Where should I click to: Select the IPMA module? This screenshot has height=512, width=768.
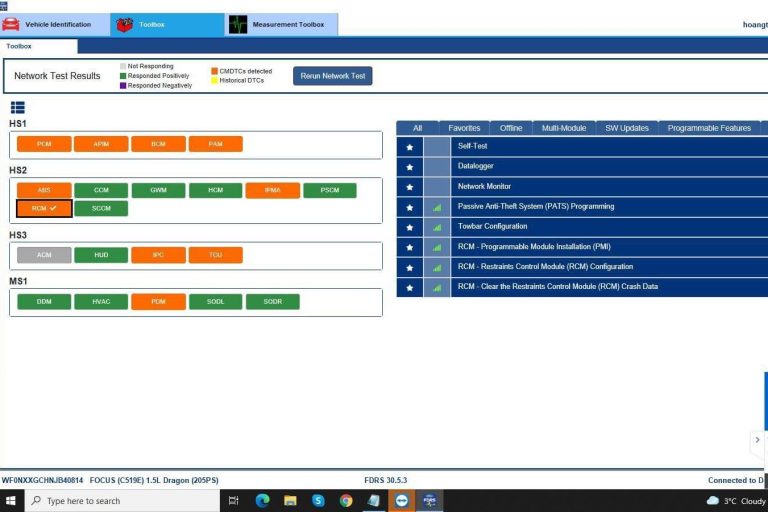[273, 190]
